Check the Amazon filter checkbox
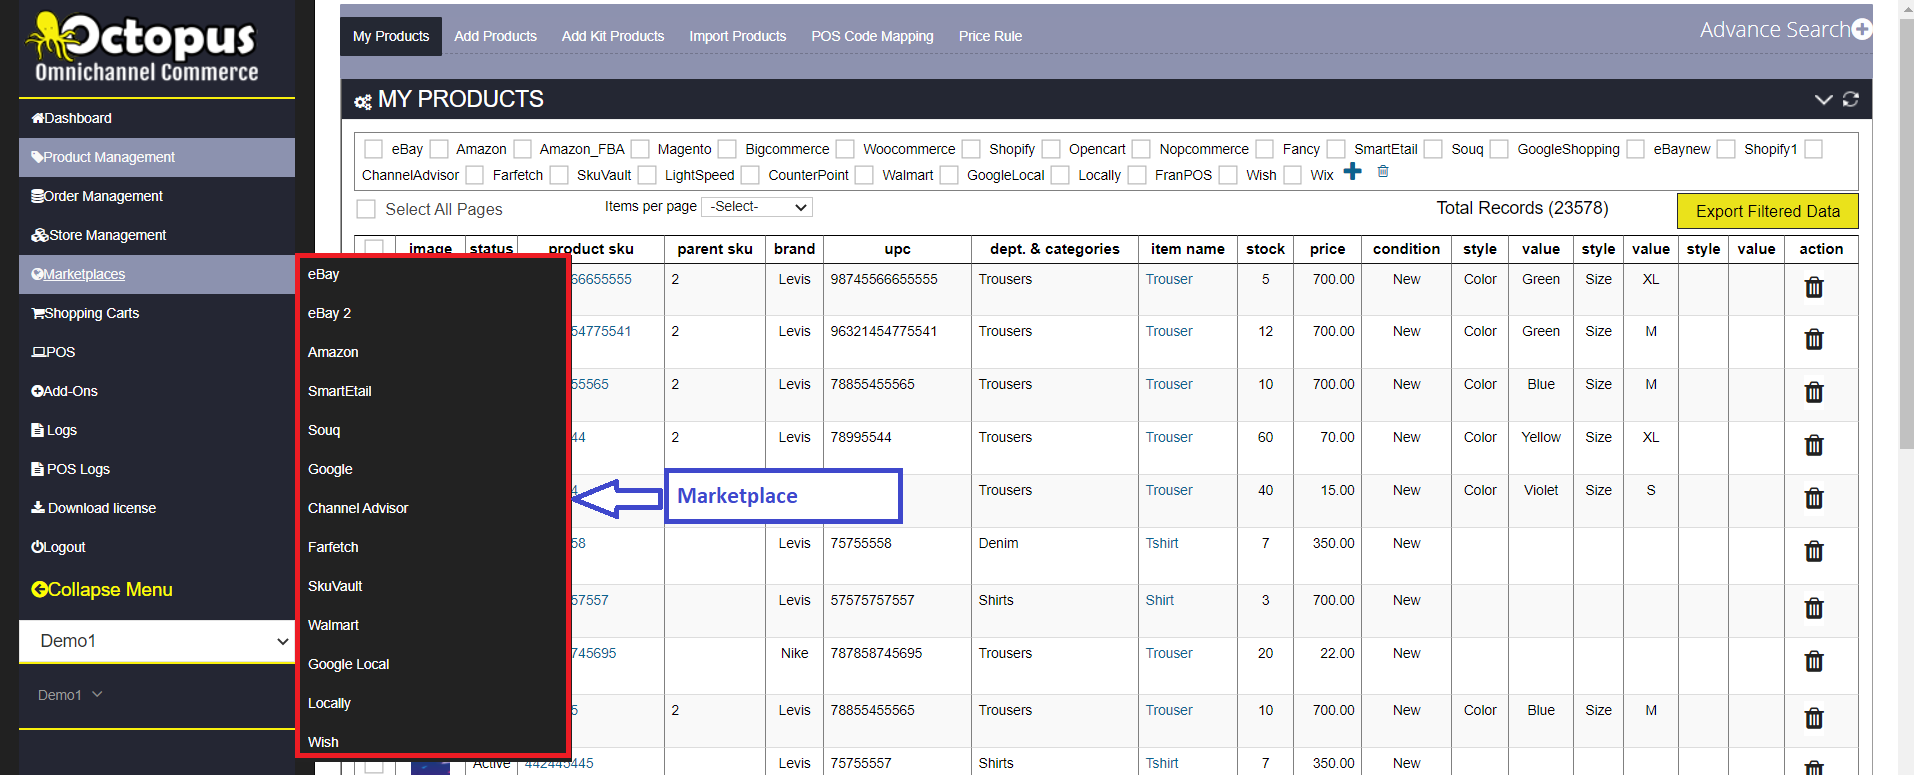The image size is (1914, 775). [x=439, y=149]
